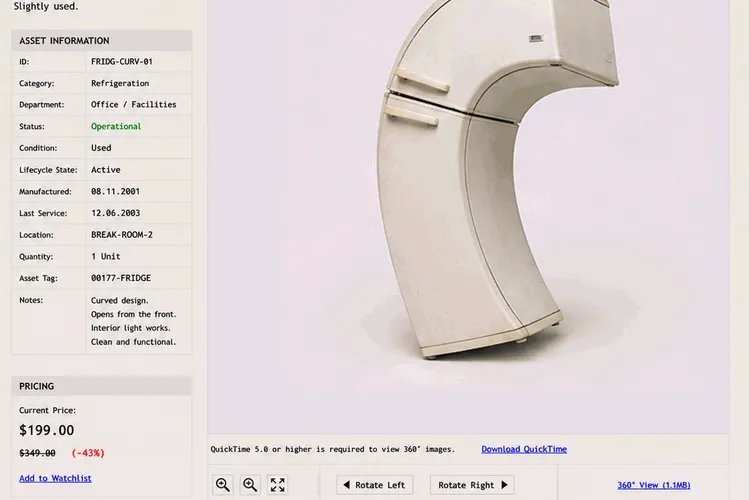Click the Location value BREAK-ROOM-2
Image resolution: width=750 pixels, height=500 pixels.
[121, 235]
